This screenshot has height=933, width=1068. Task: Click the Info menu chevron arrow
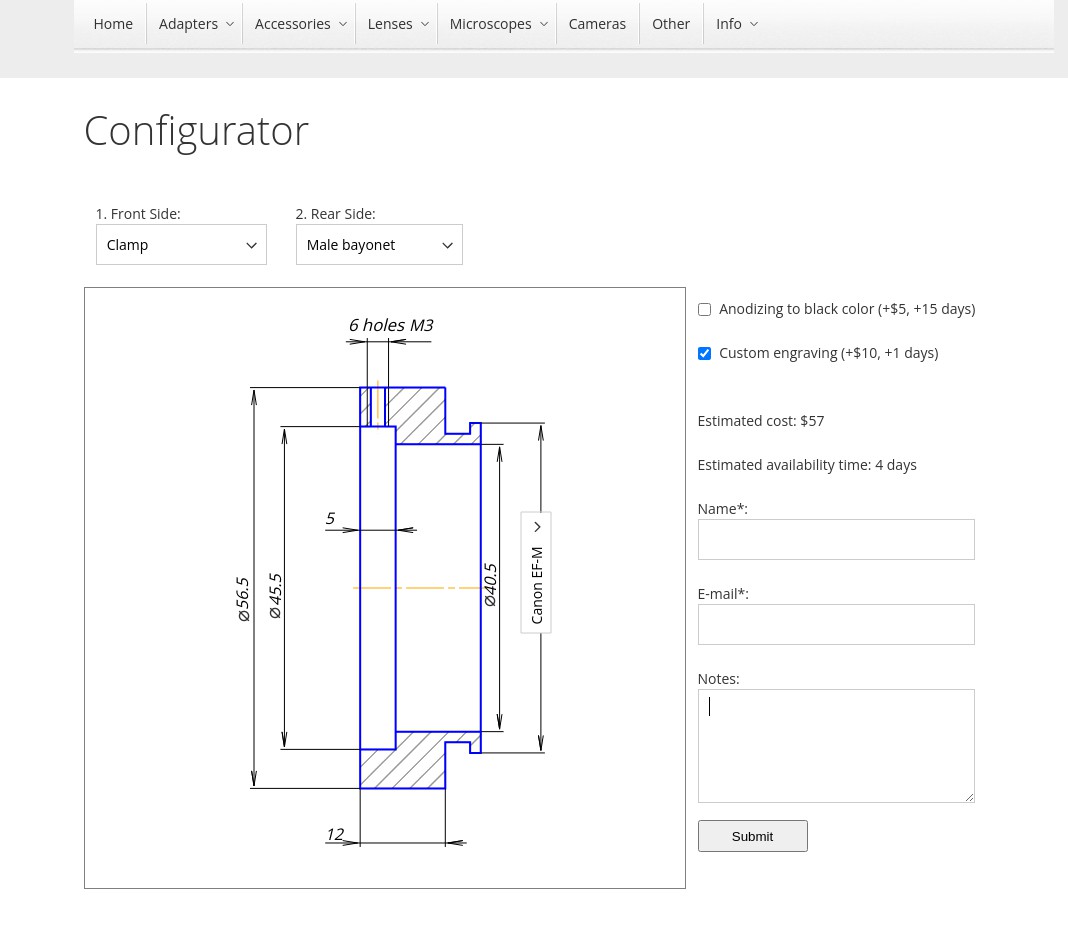click(753, 24)
